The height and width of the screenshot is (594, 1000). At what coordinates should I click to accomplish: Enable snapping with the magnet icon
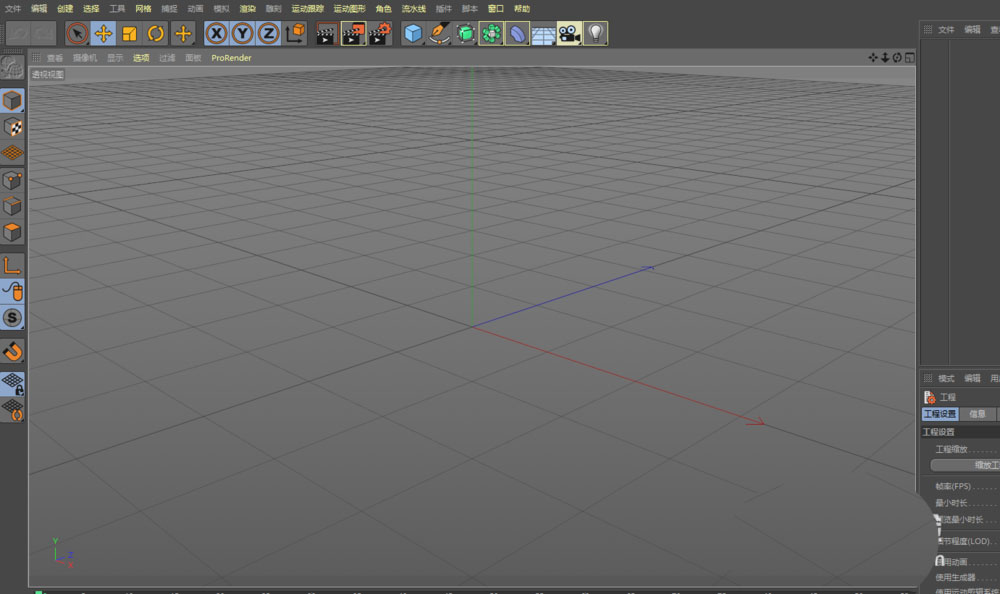point(12,351)
